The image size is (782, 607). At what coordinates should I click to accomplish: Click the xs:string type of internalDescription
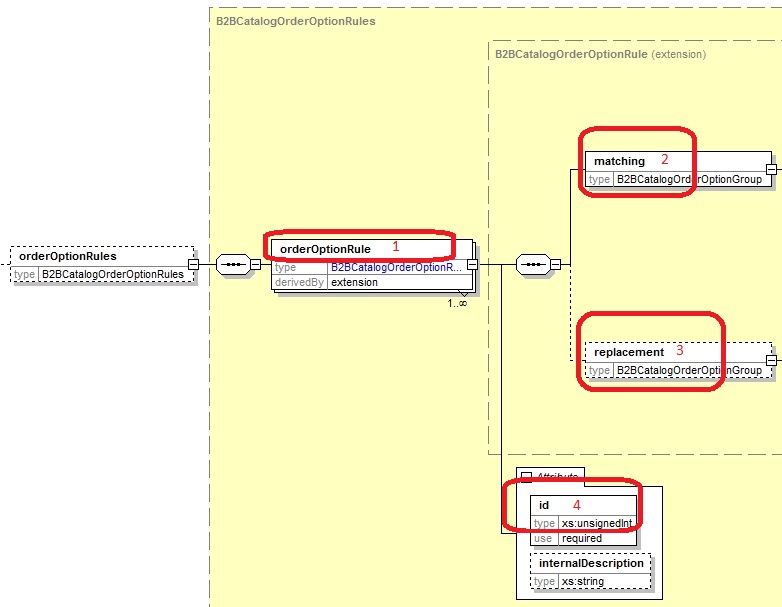(x=584, y=581)
